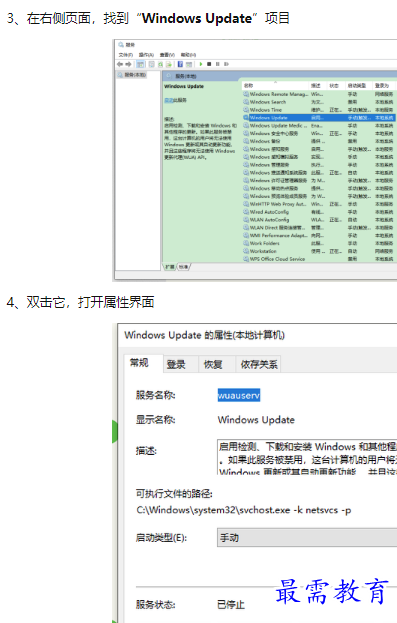Click gear icon beside Wired AutoConfig
Image resolution: width=397 pixels, height=623 pixels.
coord(246,212)
